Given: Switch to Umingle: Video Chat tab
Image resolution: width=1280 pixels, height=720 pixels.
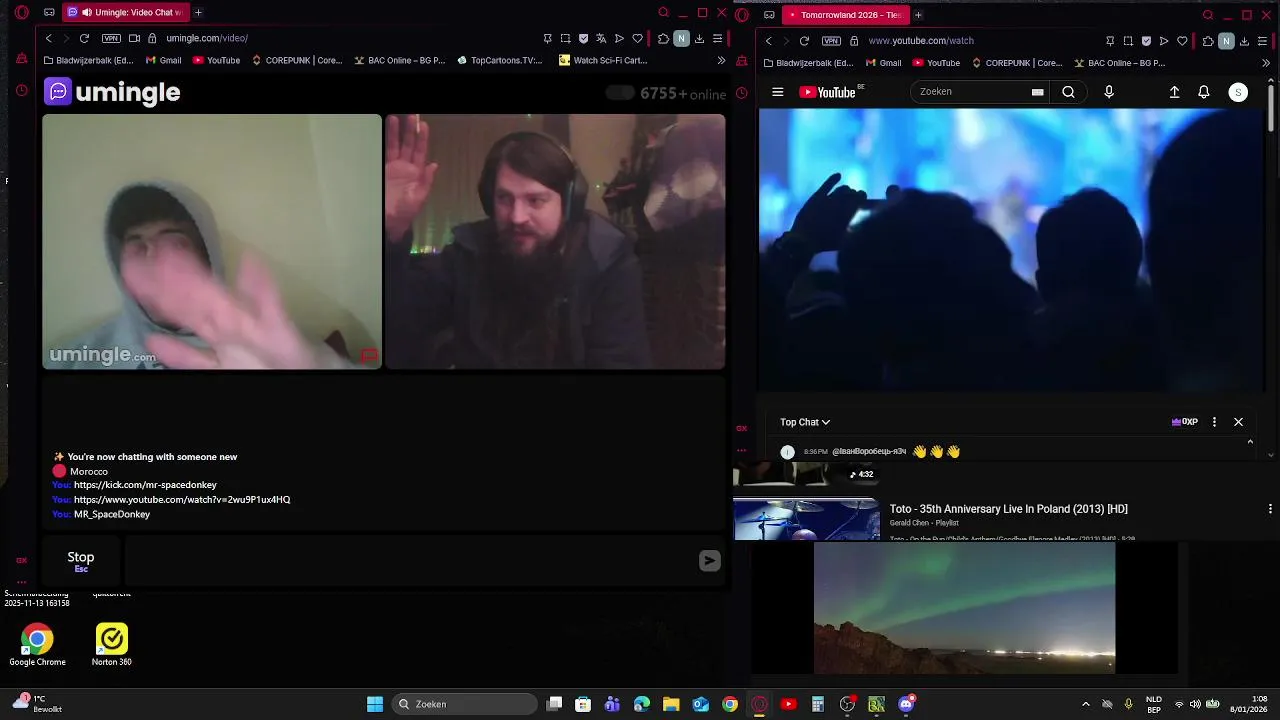Looking at the screenshot, I should (125, 12).
